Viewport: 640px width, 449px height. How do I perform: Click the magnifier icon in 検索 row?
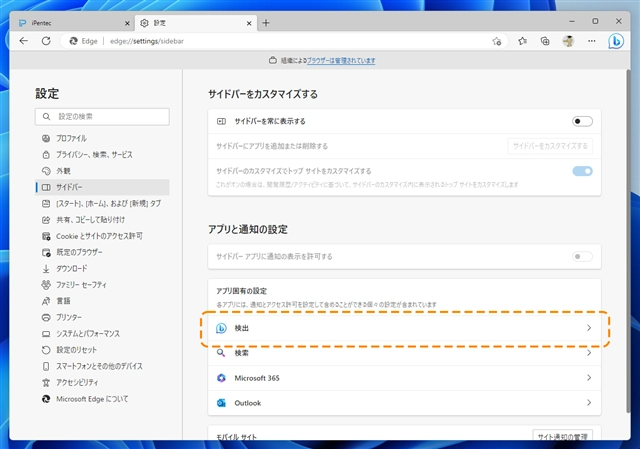[x=221, y=353]
